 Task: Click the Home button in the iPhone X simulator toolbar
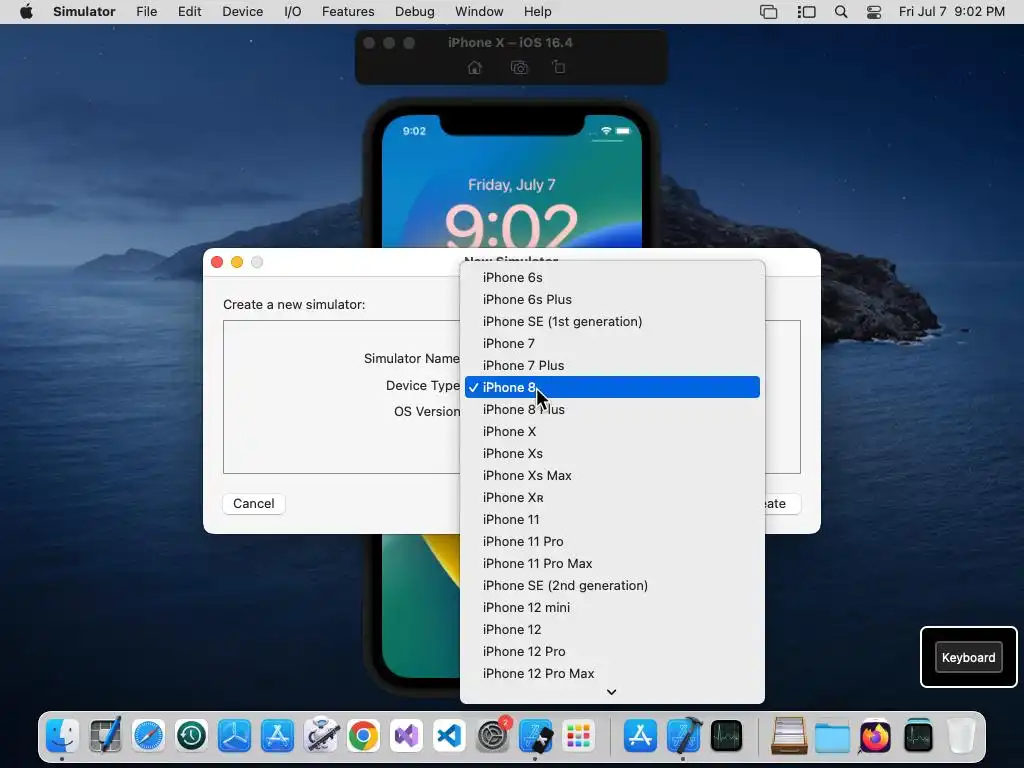coord(475,67)
